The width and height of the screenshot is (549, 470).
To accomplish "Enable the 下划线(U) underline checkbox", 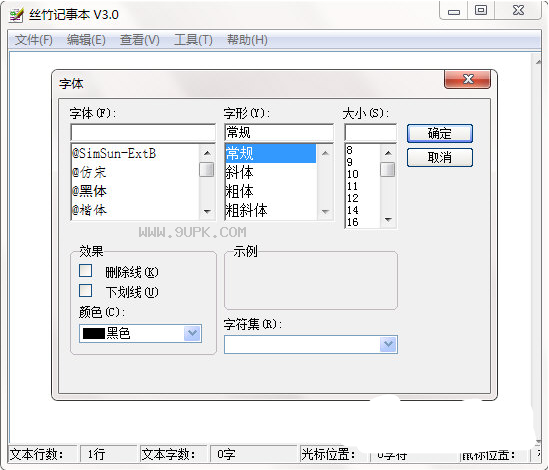I will coord(85,291).
